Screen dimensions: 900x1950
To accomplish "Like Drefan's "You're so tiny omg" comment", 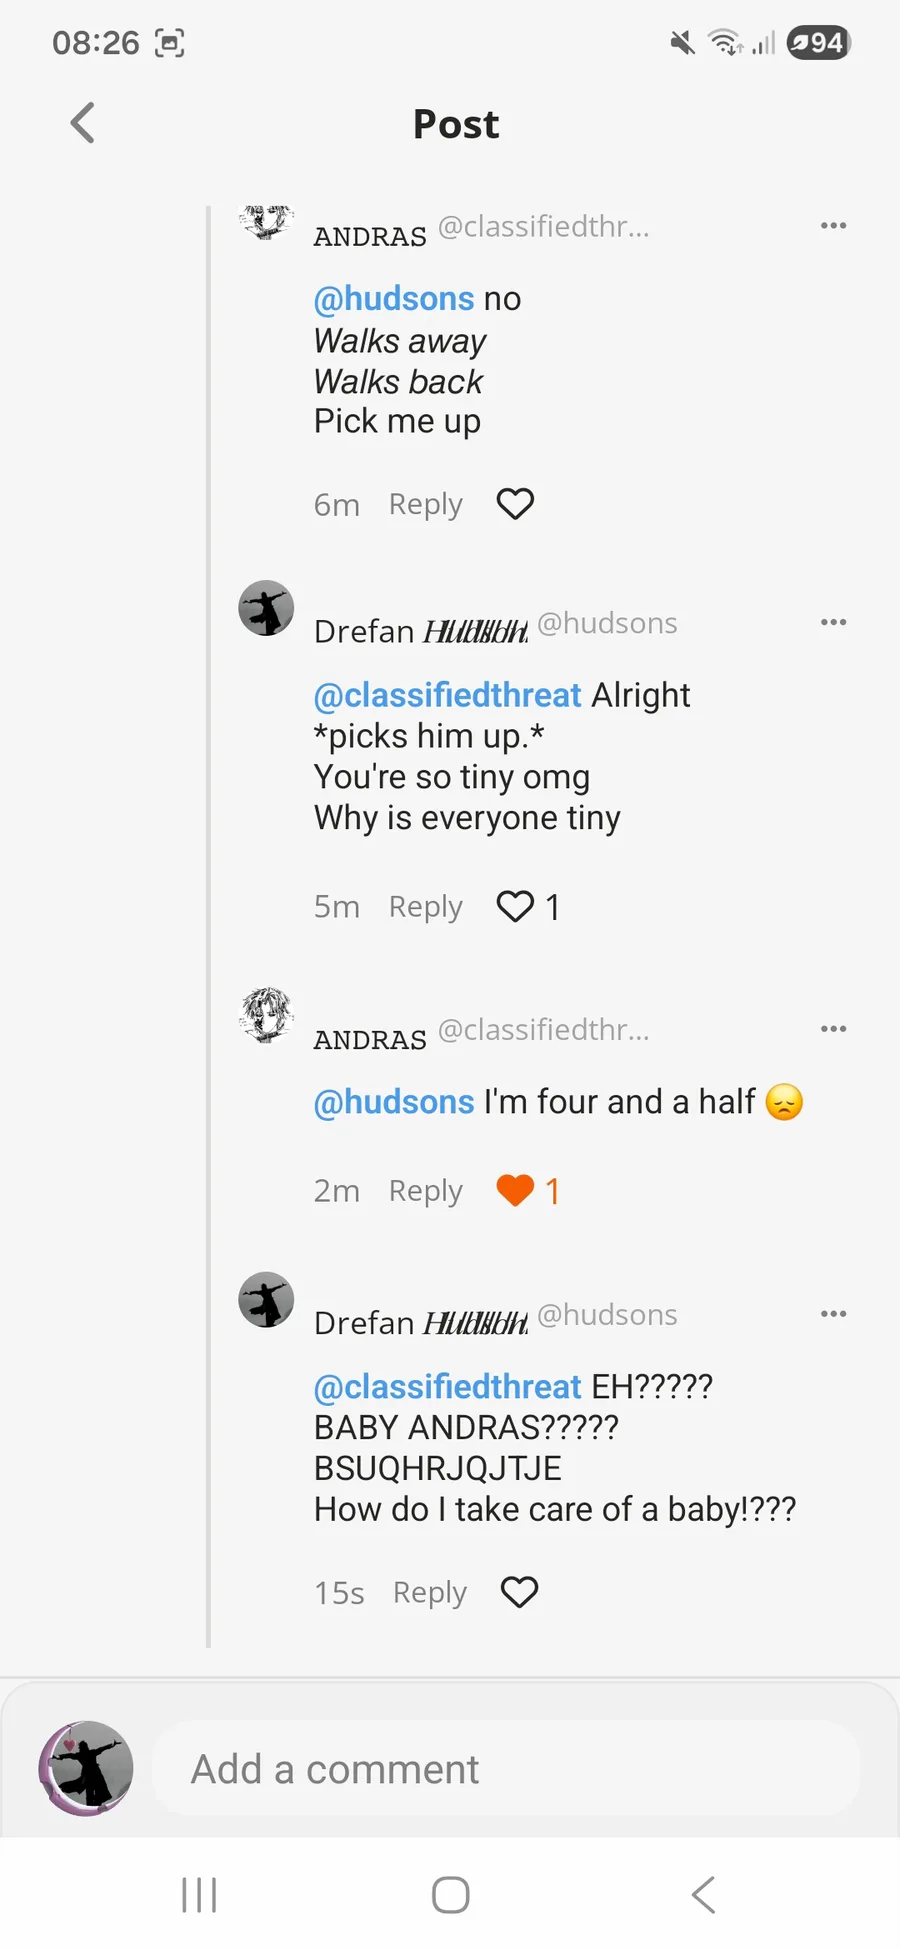I will pyautogui.click(x=515, y=907).
